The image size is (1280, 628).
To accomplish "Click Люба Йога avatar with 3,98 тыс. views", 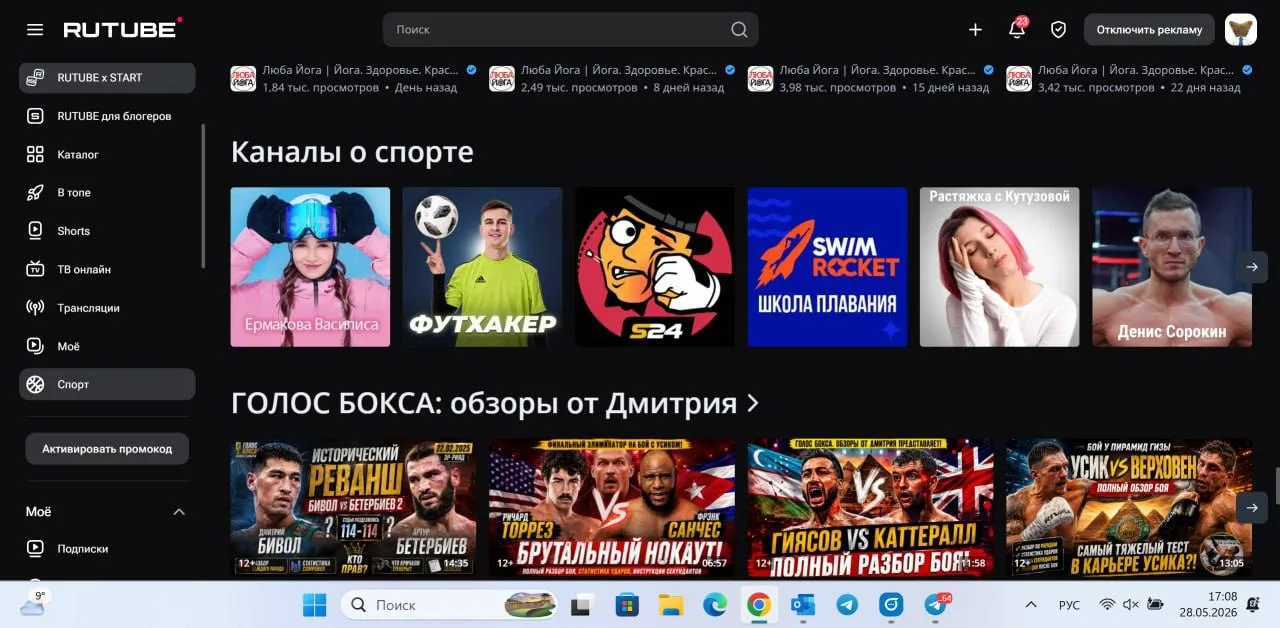I will click(x=761, y=79).
